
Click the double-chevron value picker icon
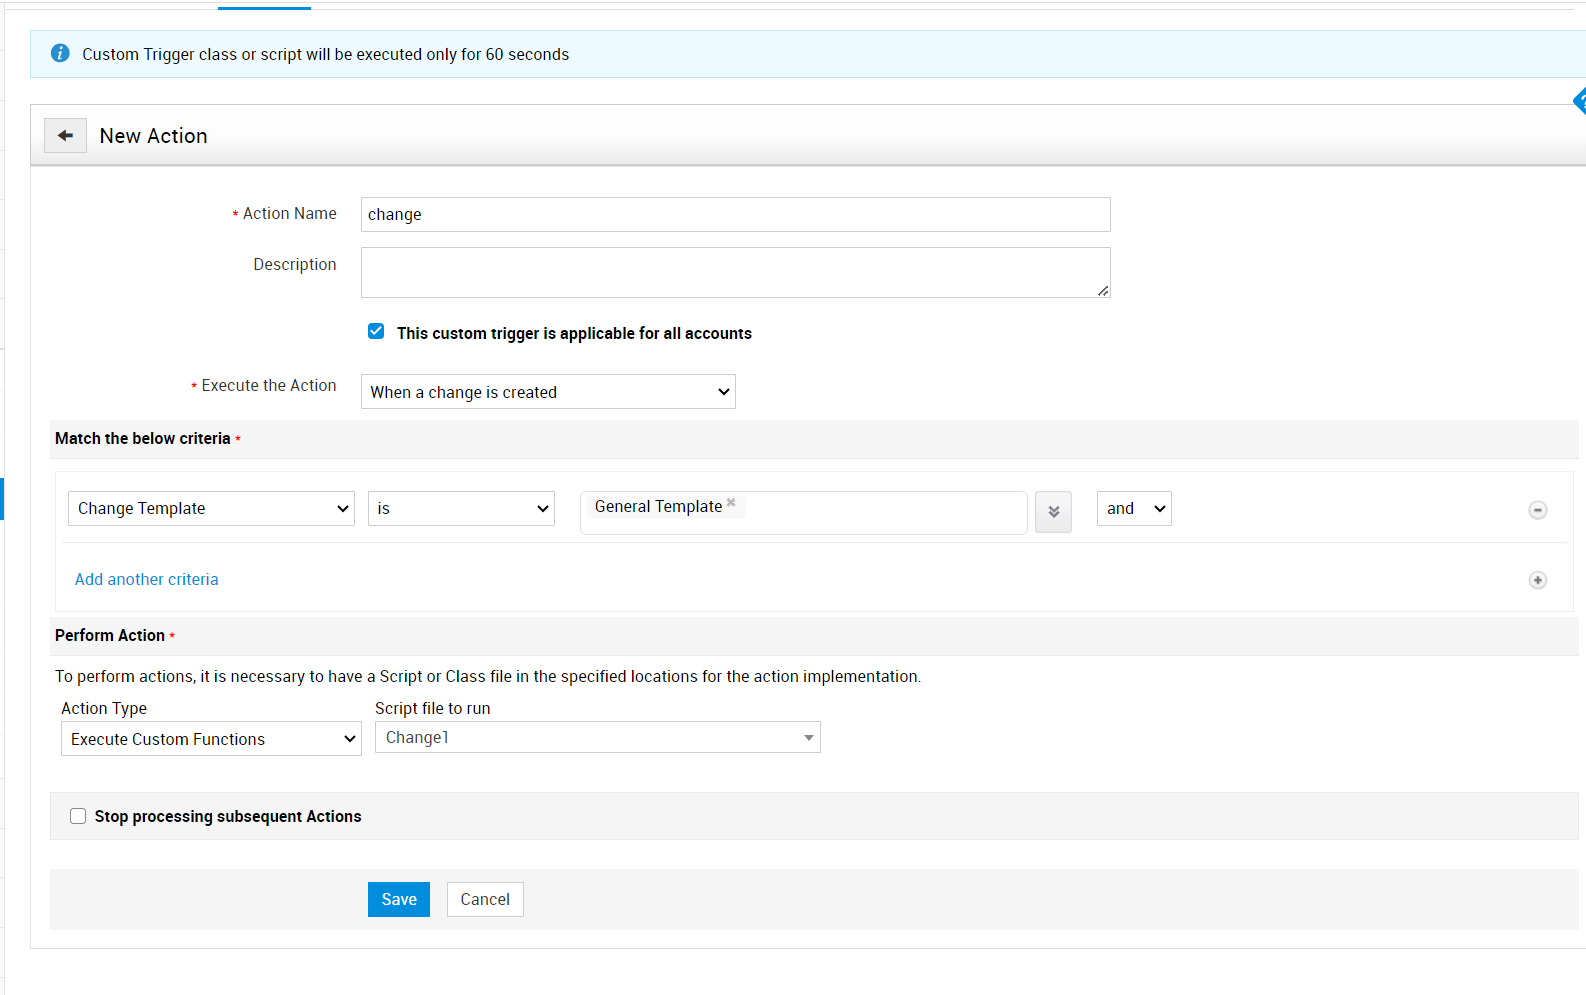click(1053, 512)
